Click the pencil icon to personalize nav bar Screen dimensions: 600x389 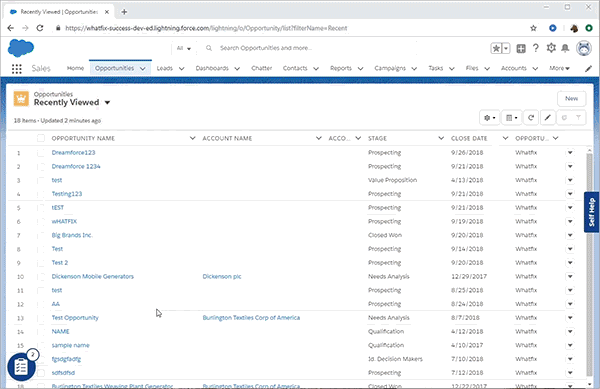(589, 69)
